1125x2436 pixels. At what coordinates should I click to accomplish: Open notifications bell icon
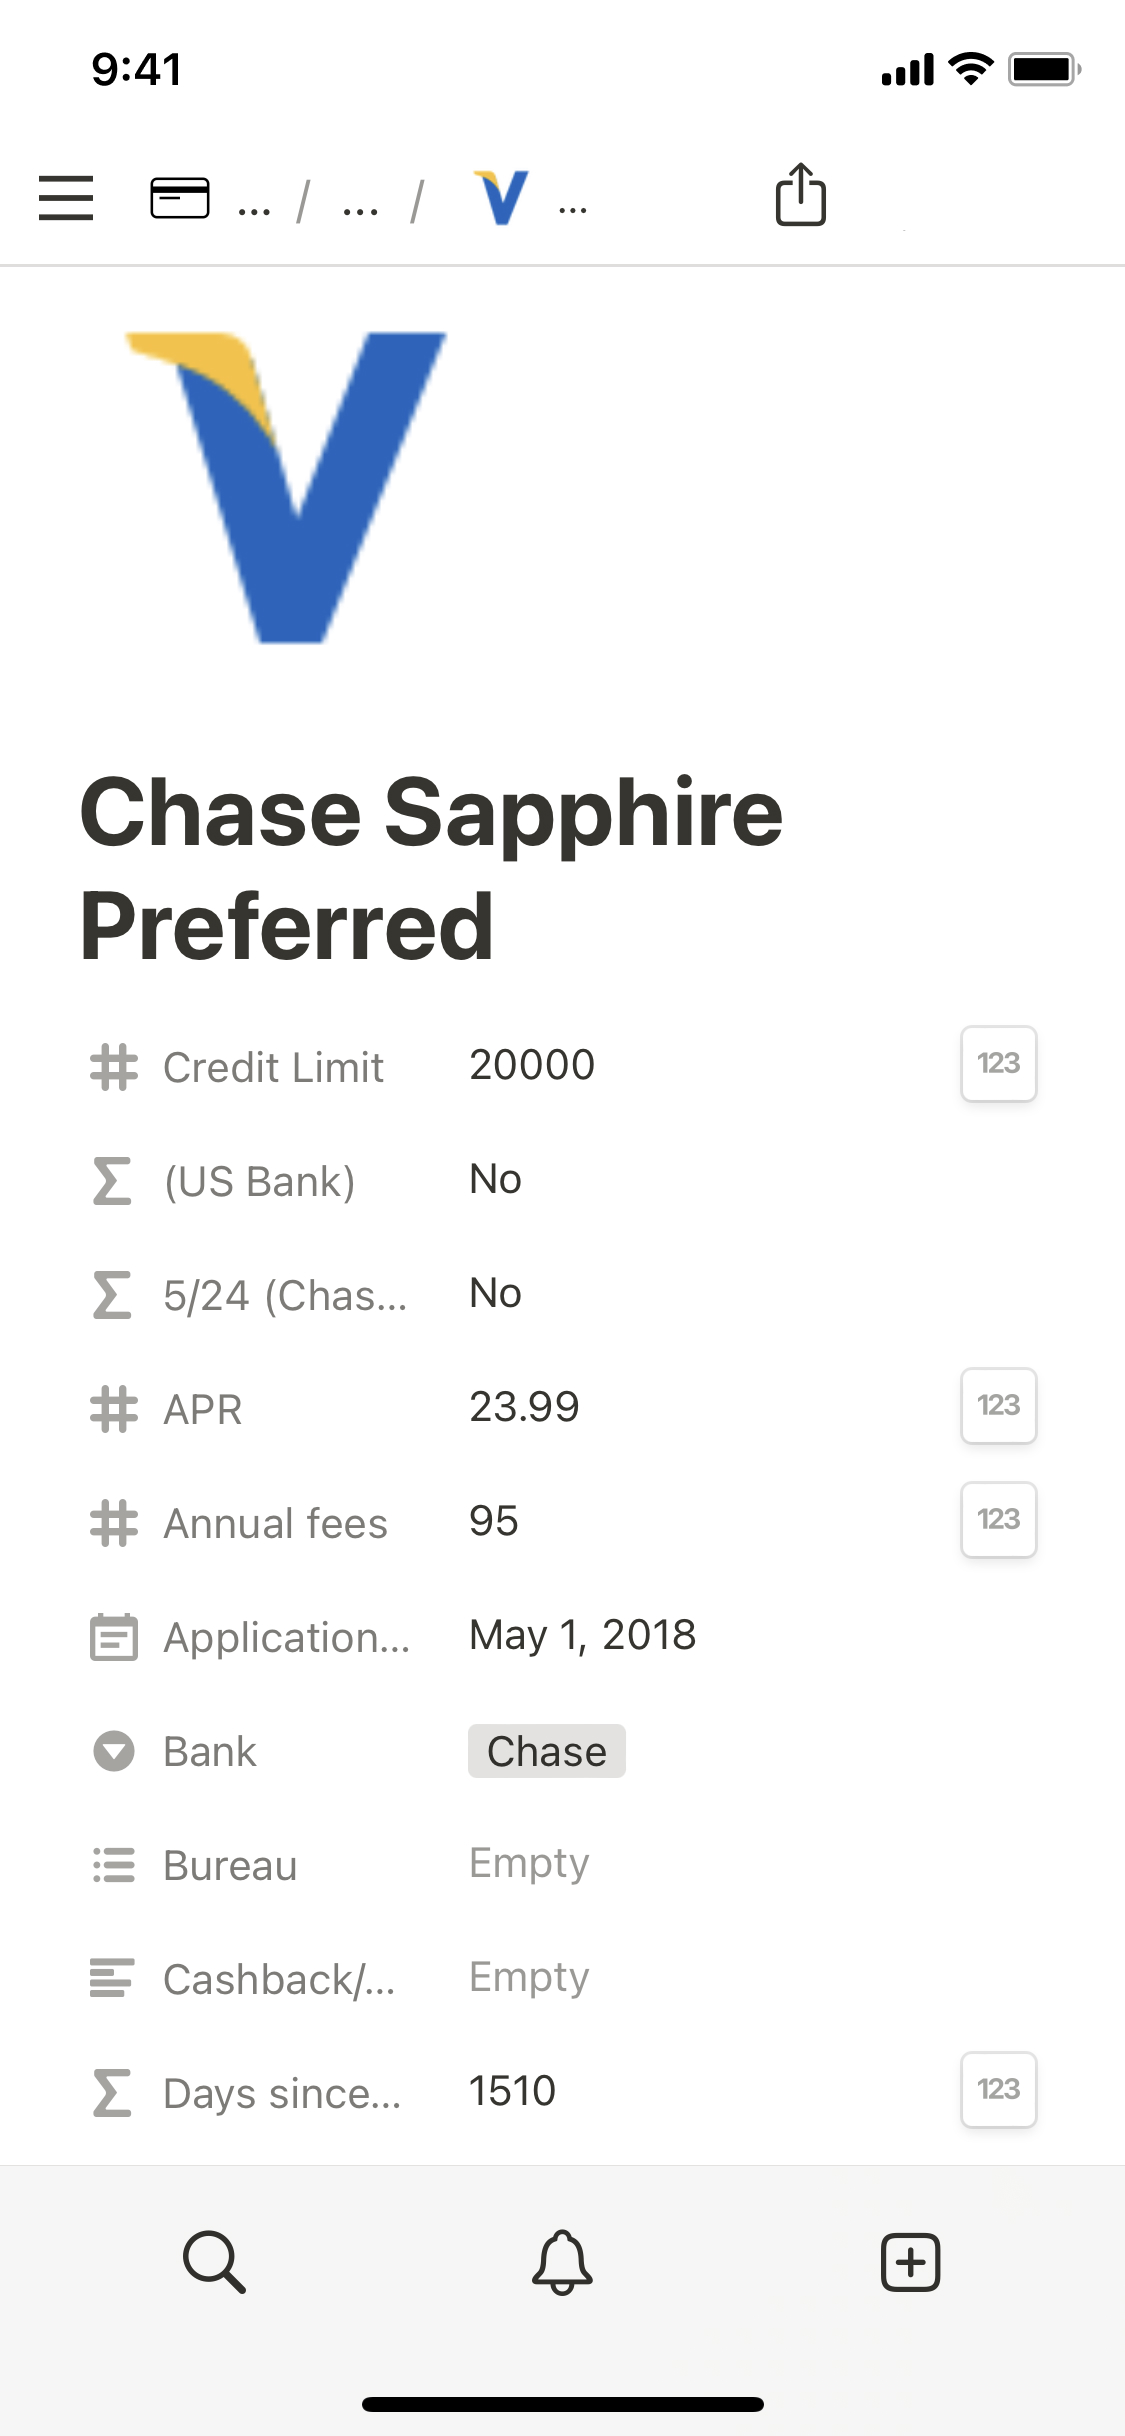click(x=562, y=2260)
